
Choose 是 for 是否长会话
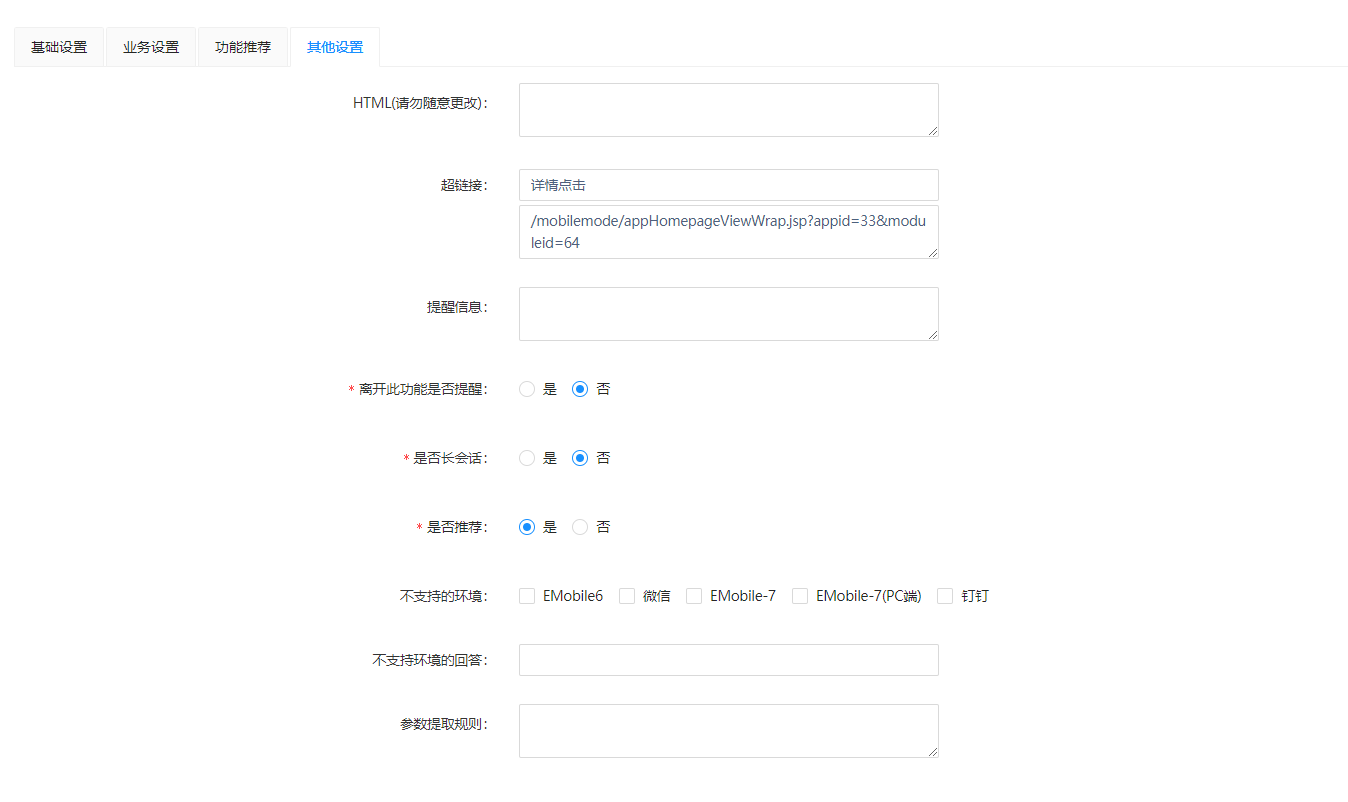527,458
